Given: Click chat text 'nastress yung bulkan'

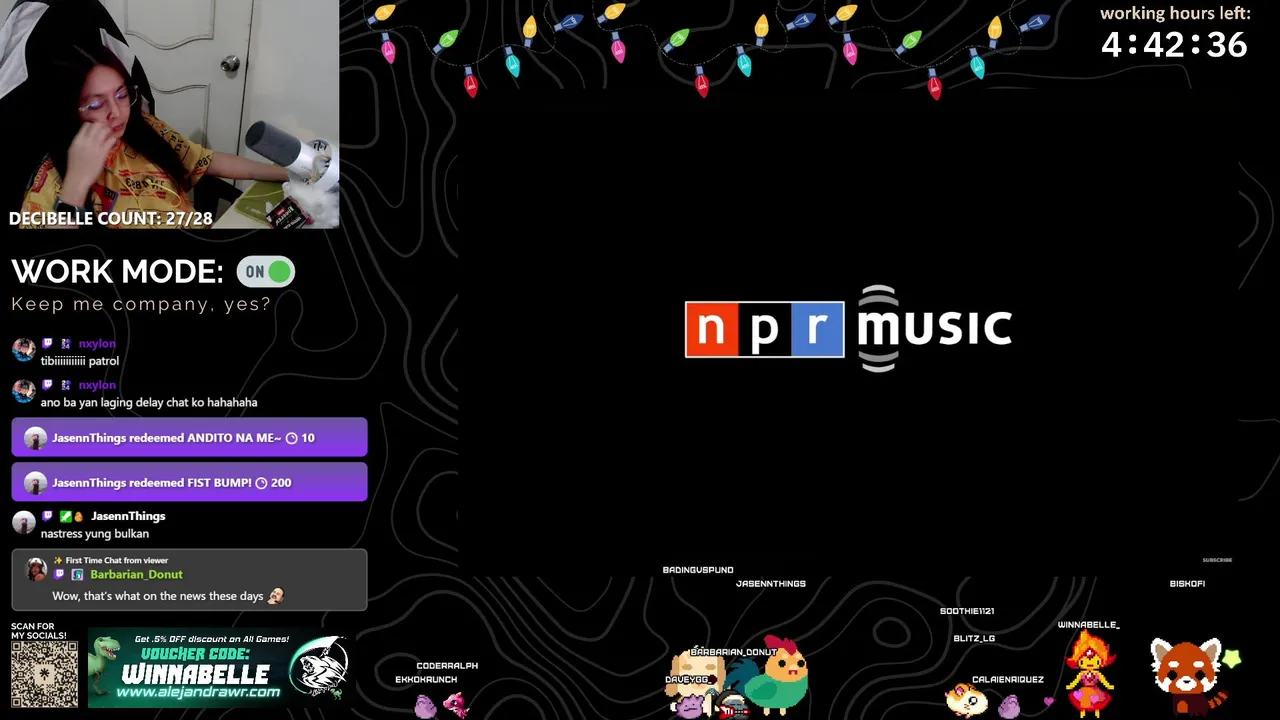Looking at the screenshot, I should pyautogui.click(x=95, y=534).
